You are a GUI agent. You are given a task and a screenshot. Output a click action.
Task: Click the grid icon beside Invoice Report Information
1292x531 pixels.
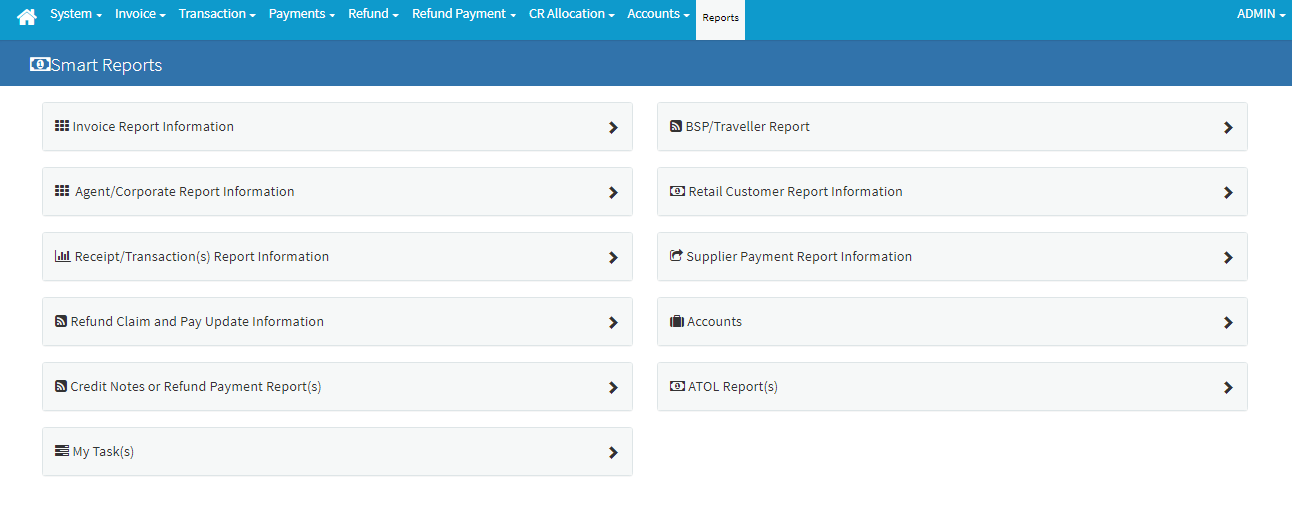click(62, 126)
